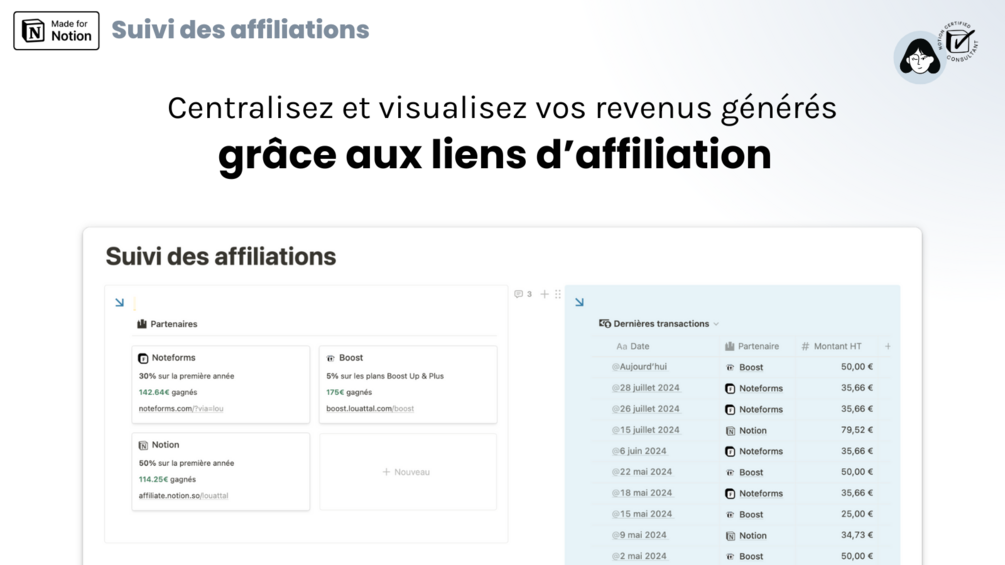
Task: Click Boost icon in Aujourd'hui row
Action: pos(729,368)
